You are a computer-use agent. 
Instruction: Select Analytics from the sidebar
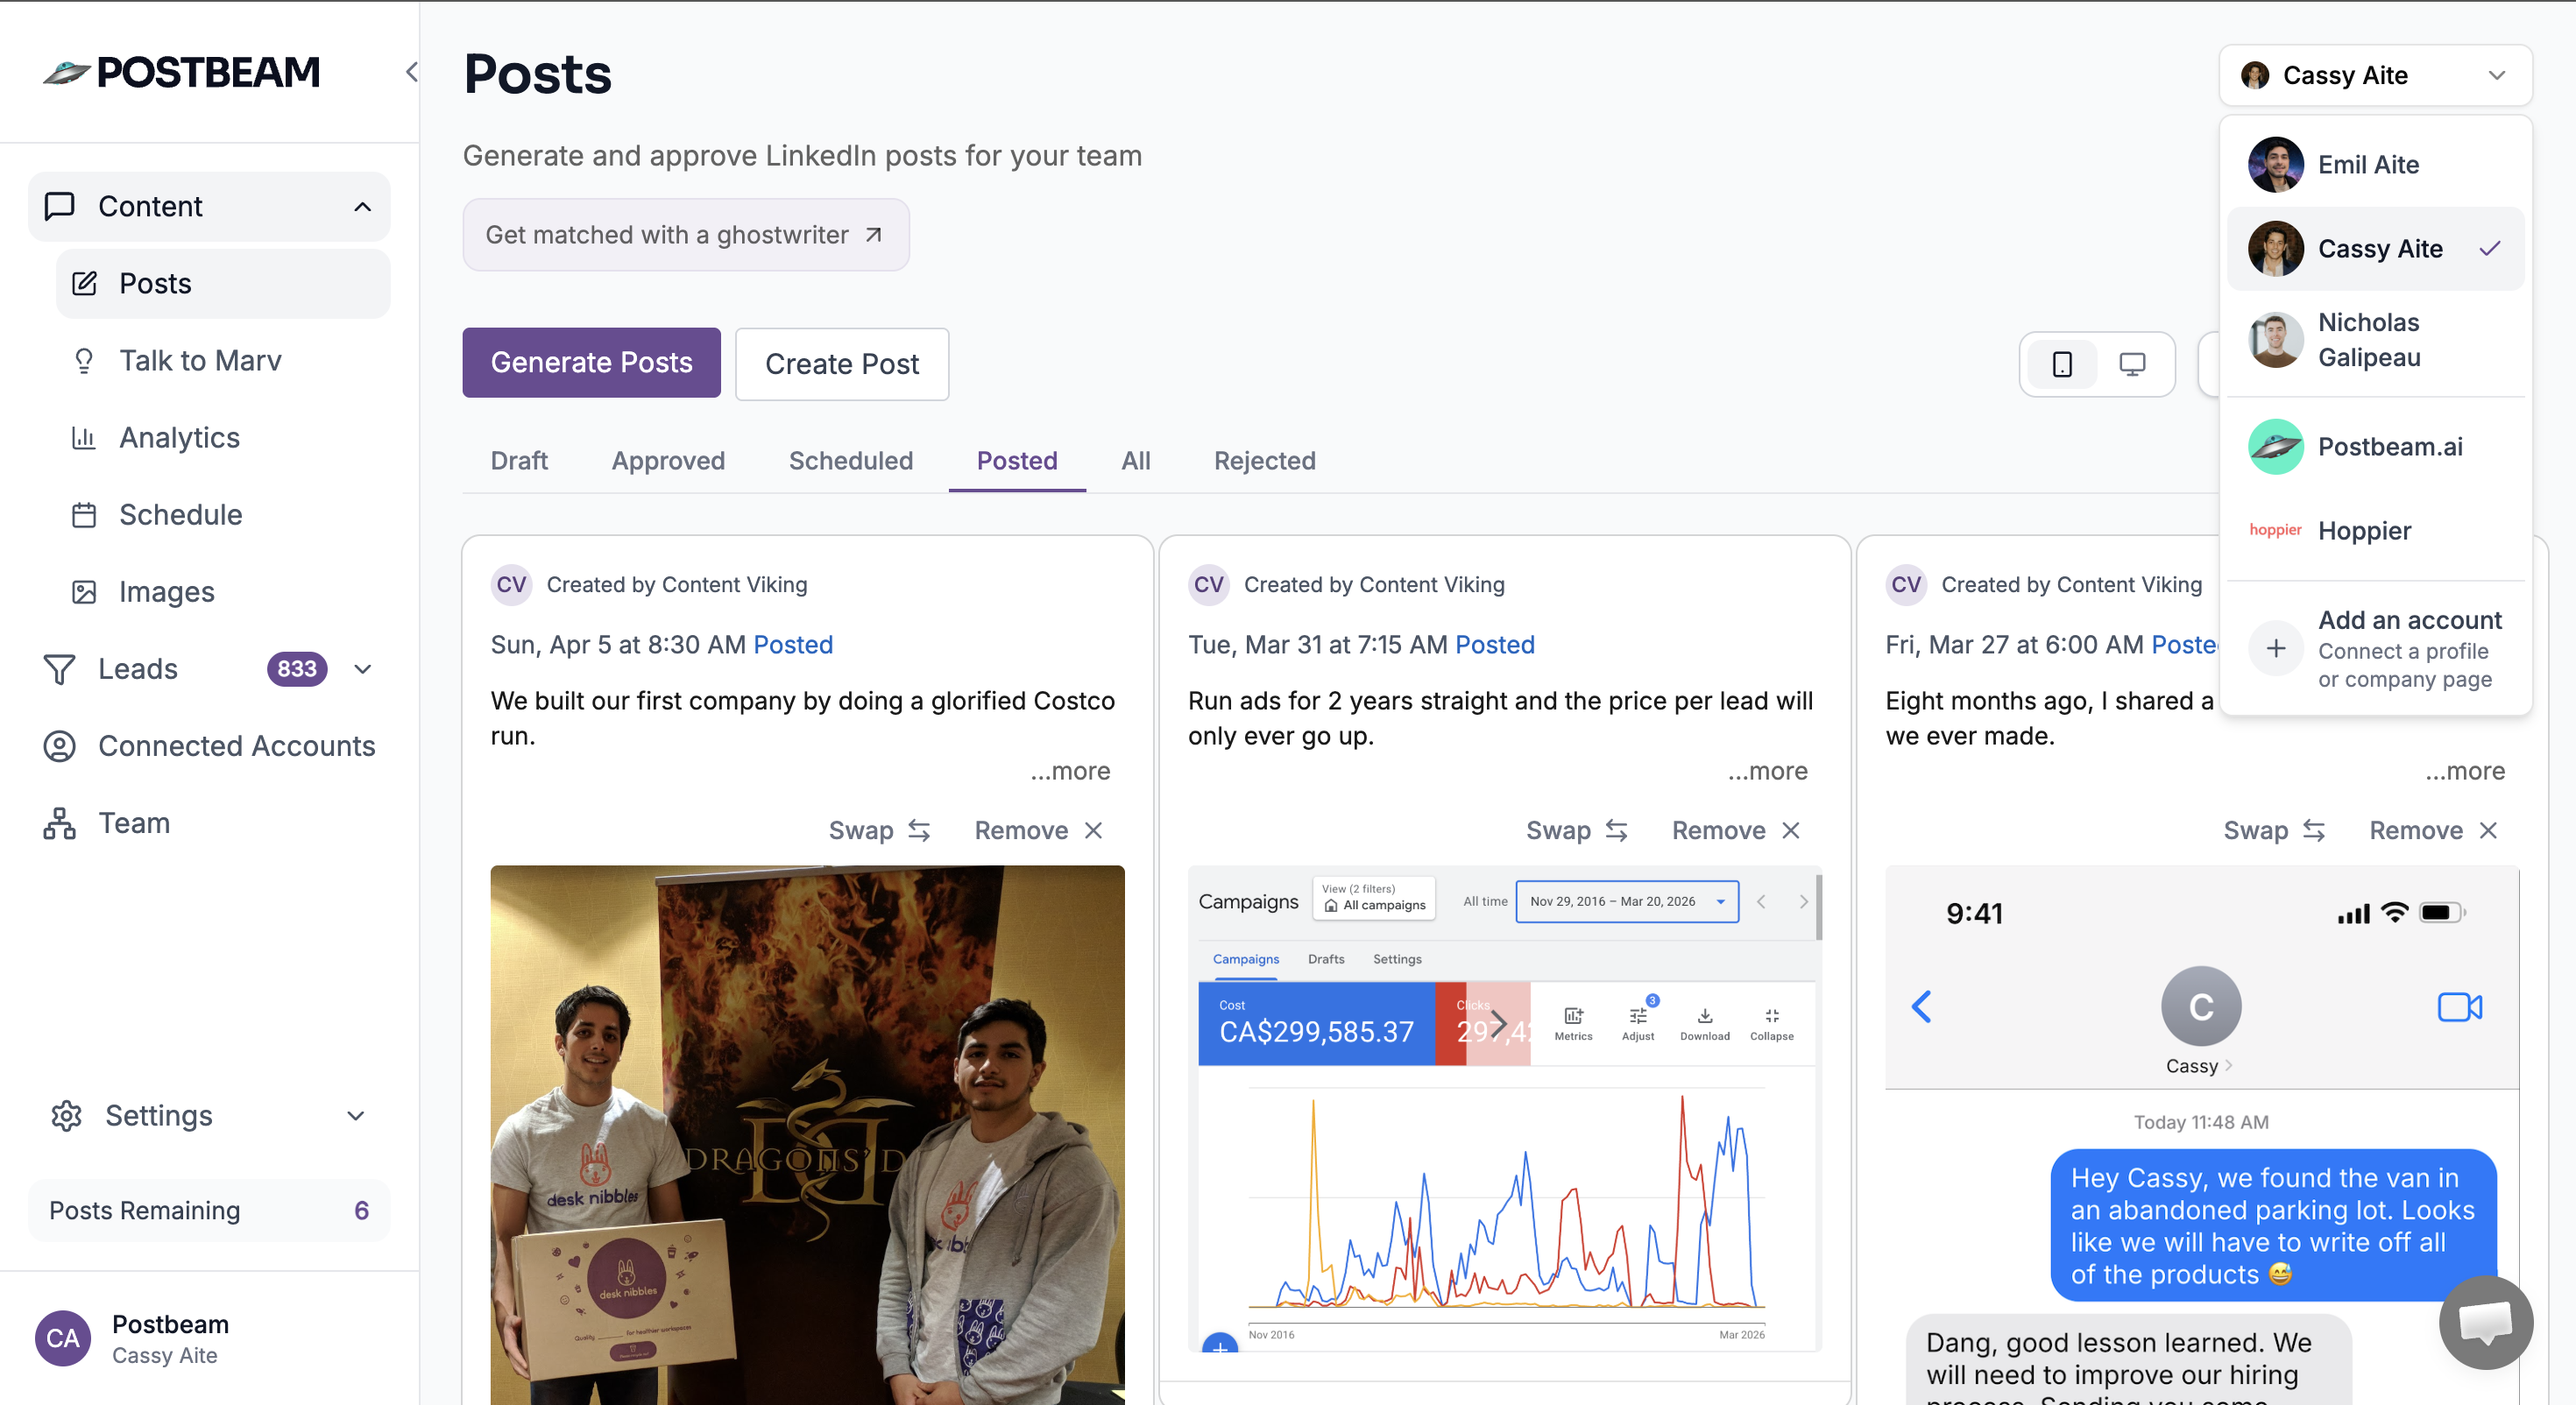click(179, 437)
